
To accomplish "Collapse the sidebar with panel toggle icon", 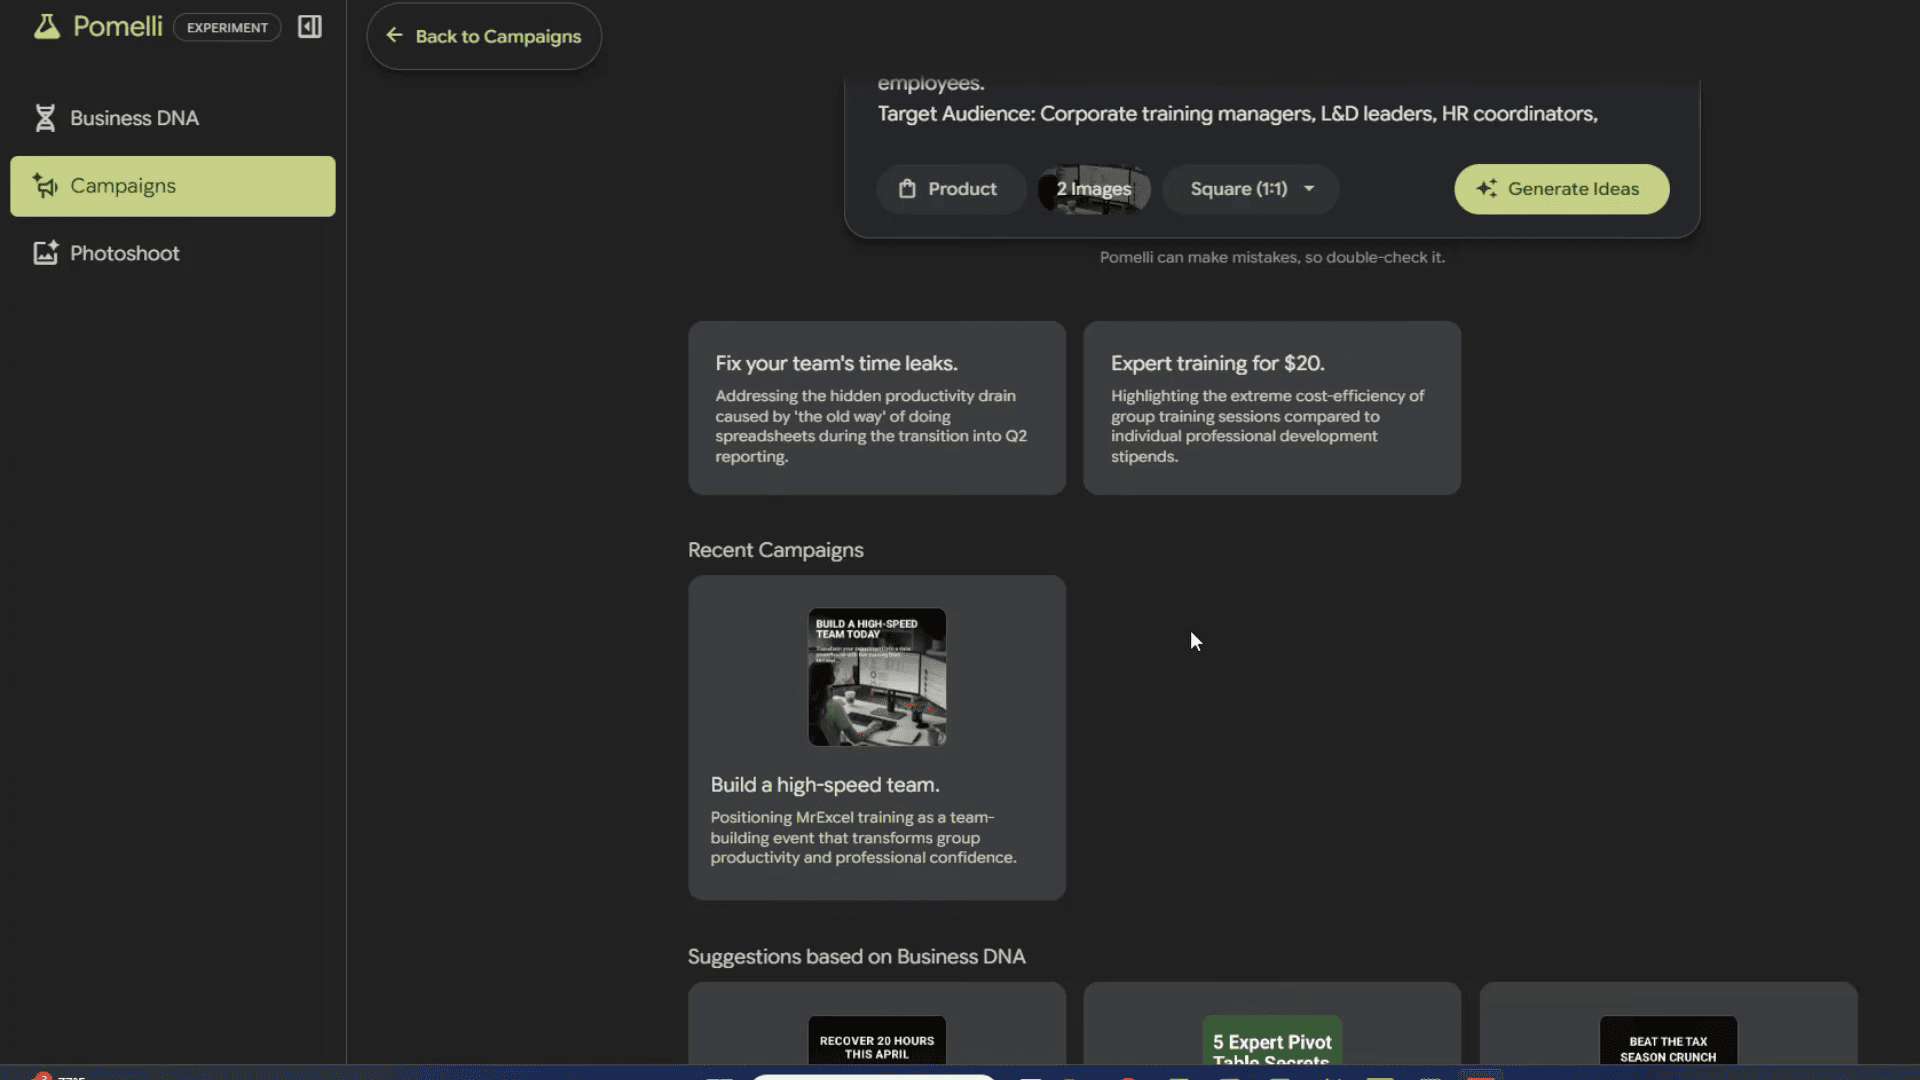I will click(x=310, y=27).
